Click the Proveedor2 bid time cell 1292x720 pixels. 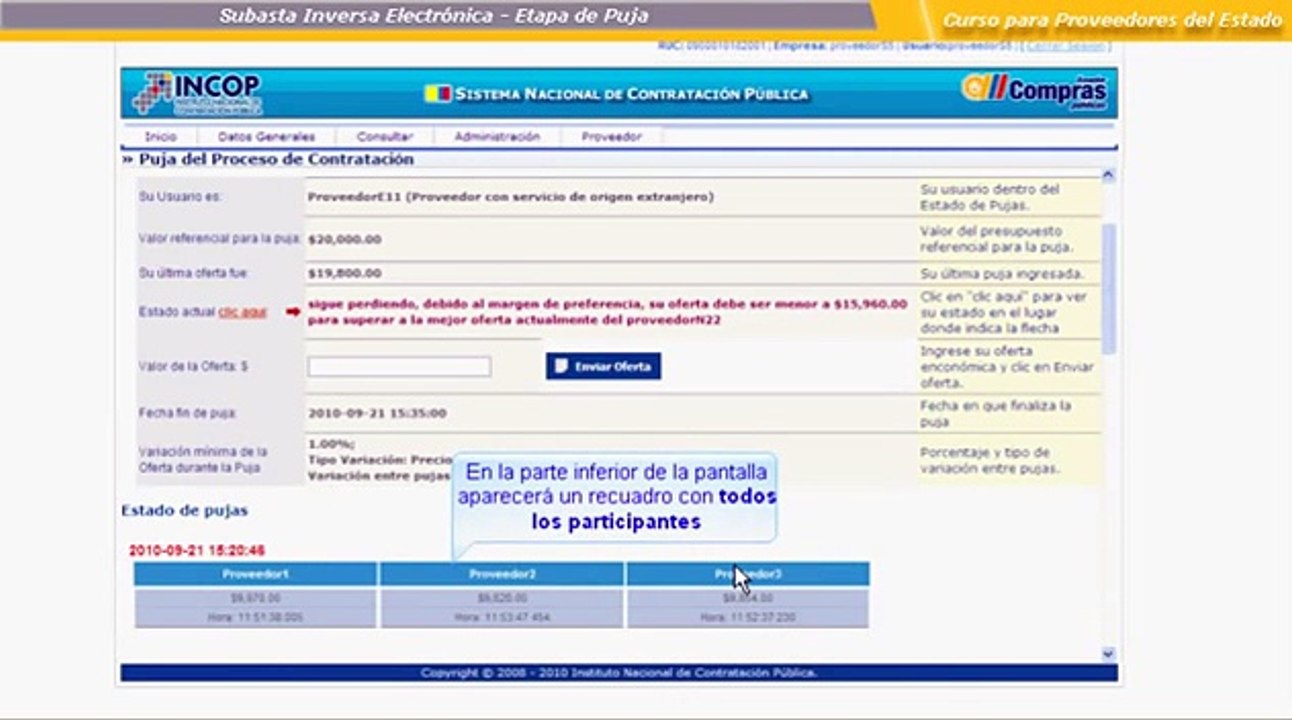point(503,618)
